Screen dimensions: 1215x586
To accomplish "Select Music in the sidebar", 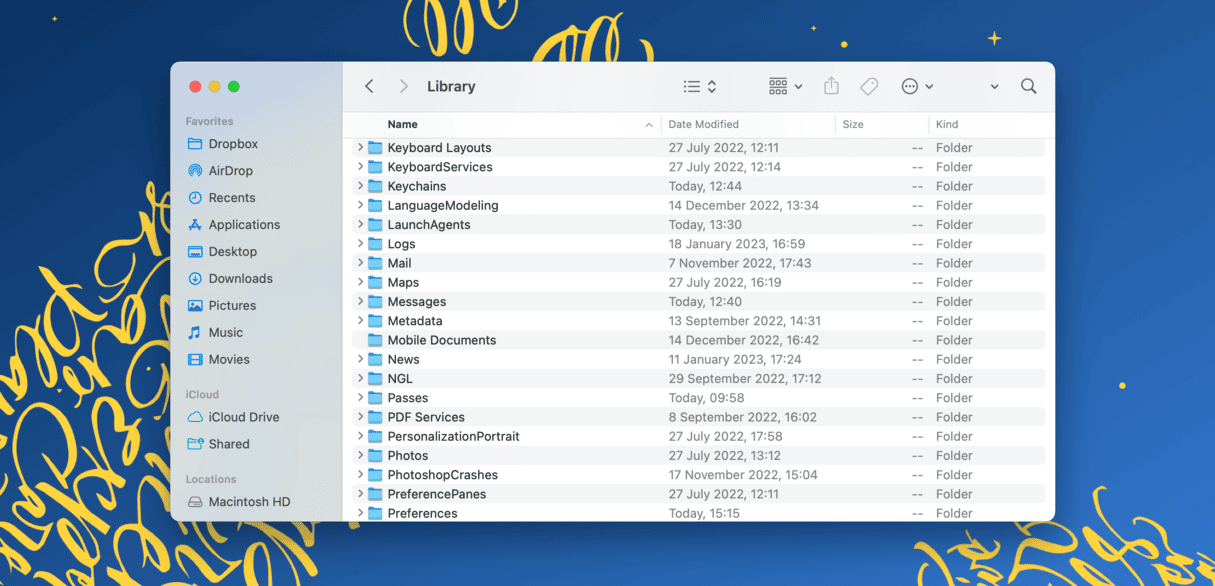I will click(215, 333).
